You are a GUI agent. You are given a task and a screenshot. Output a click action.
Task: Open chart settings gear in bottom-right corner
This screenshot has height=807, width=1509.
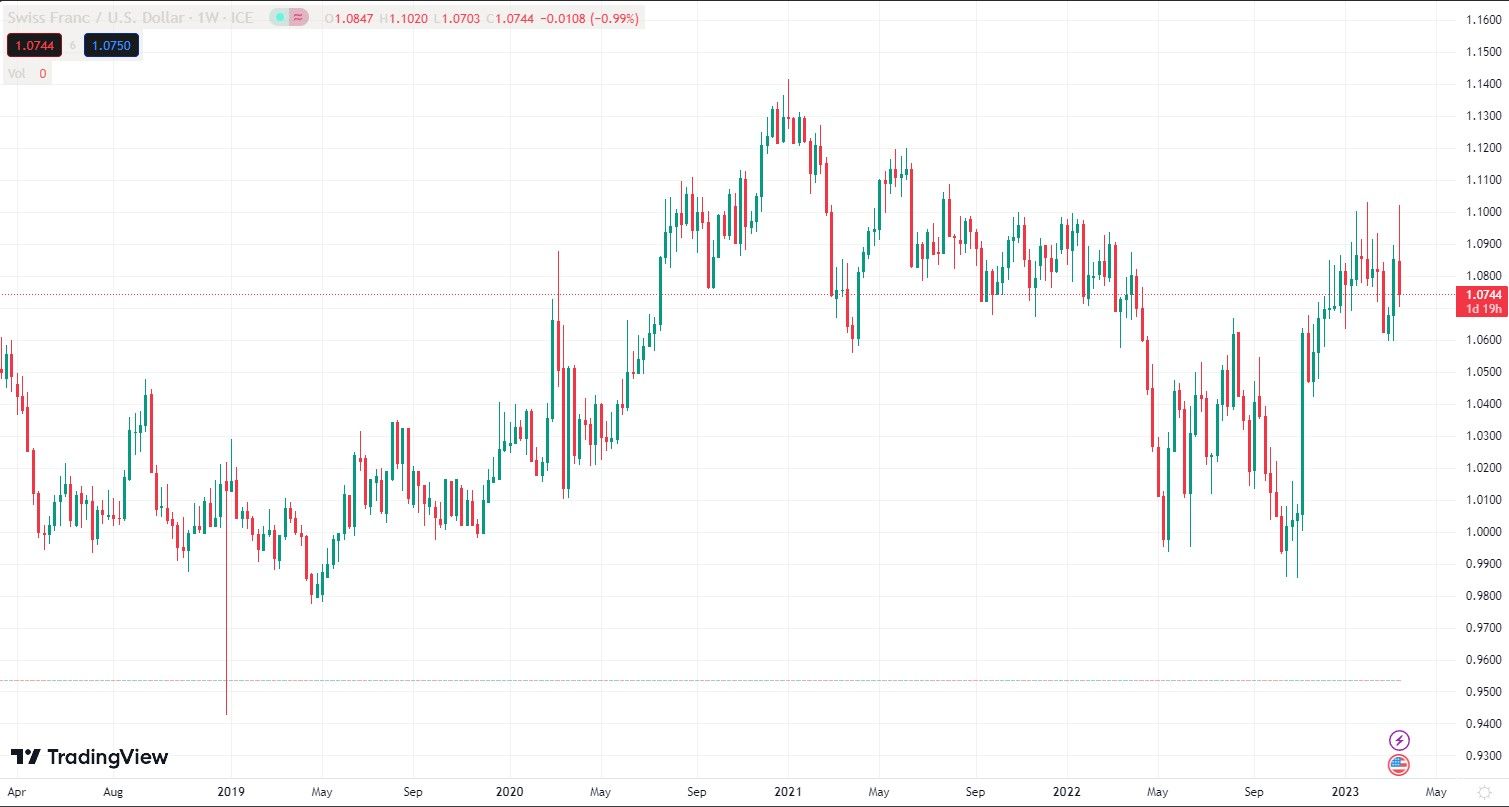(1485, 791)
